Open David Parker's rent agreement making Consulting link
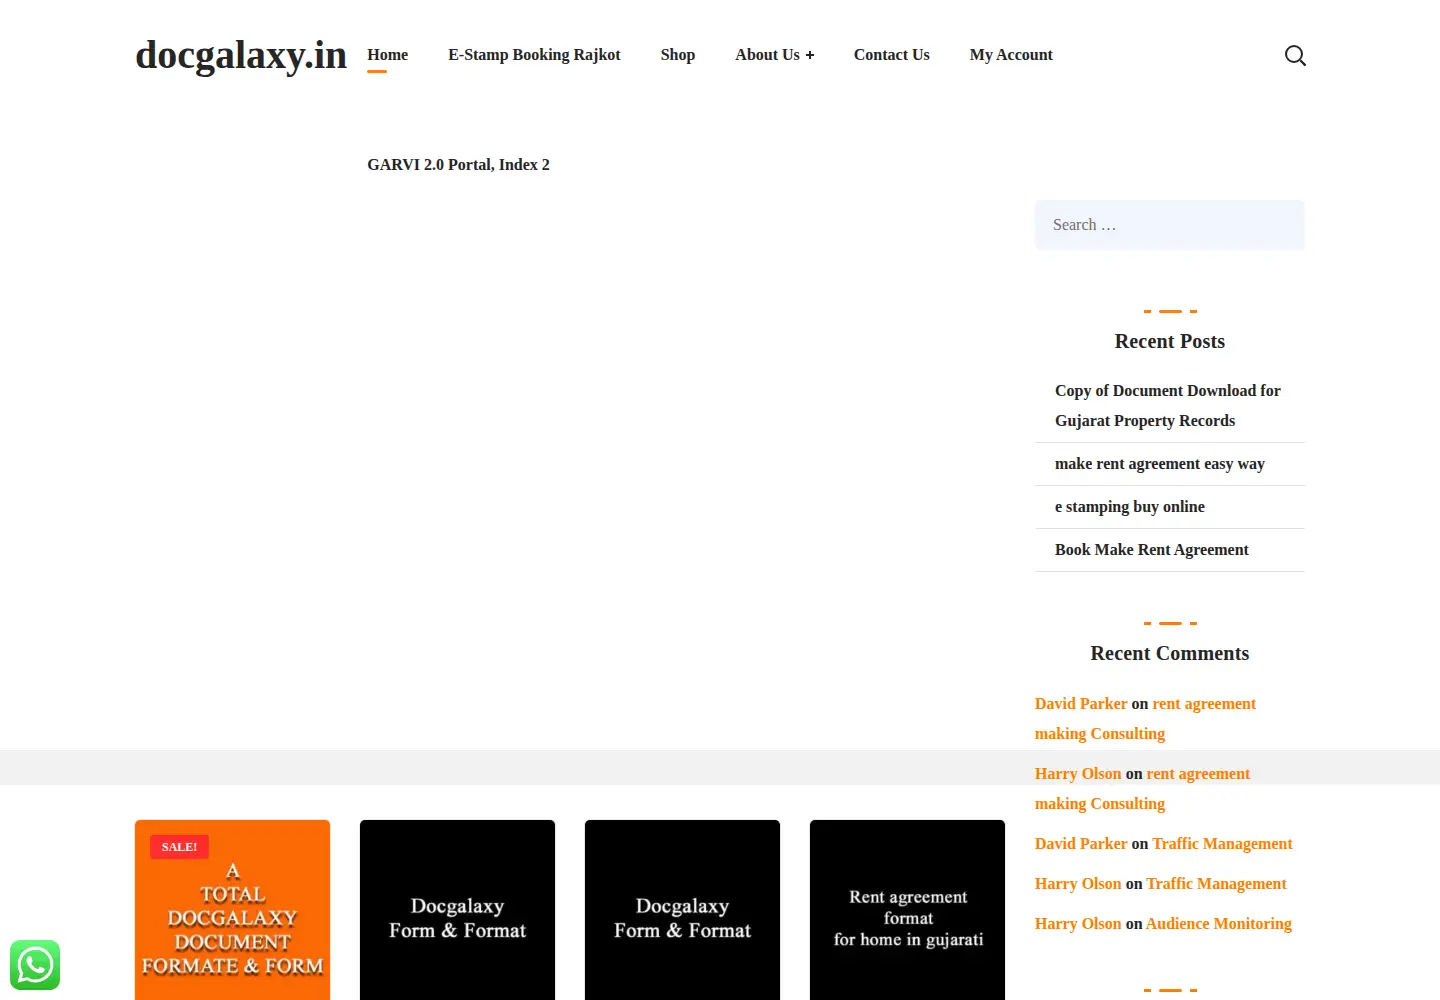Viewport: 1440px width, 1000px height. point(1204,704)
